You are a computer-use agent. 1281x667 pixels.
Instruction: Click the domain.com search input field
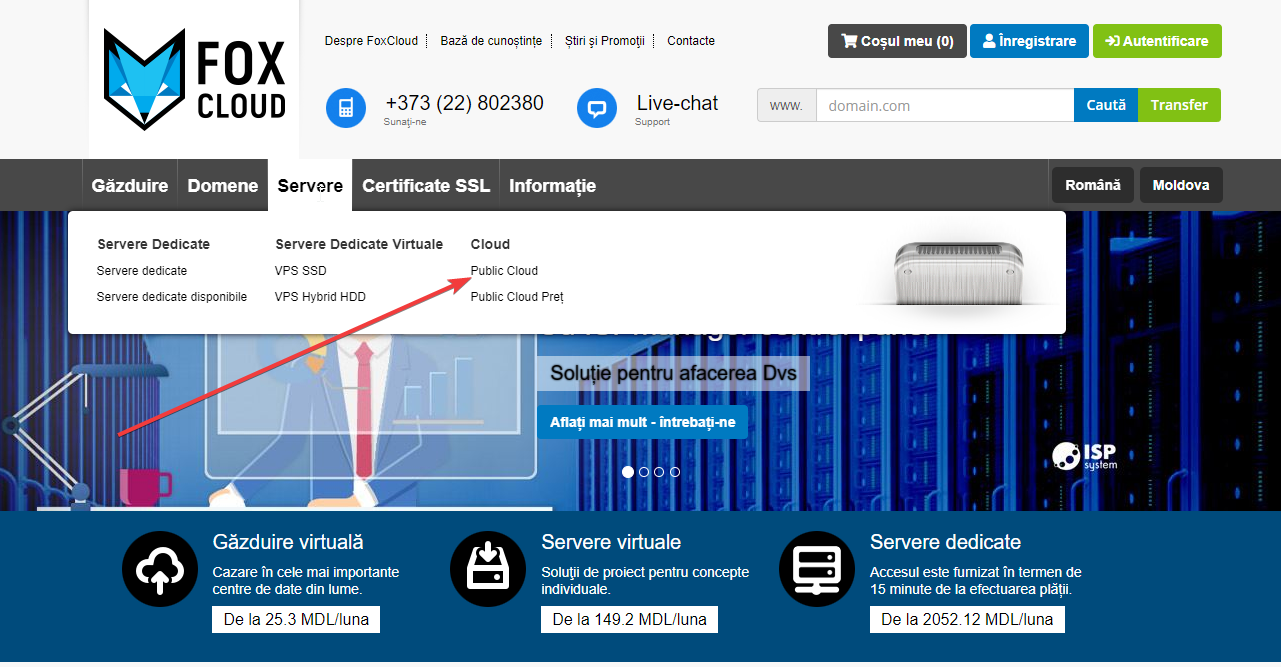(944, 105)
